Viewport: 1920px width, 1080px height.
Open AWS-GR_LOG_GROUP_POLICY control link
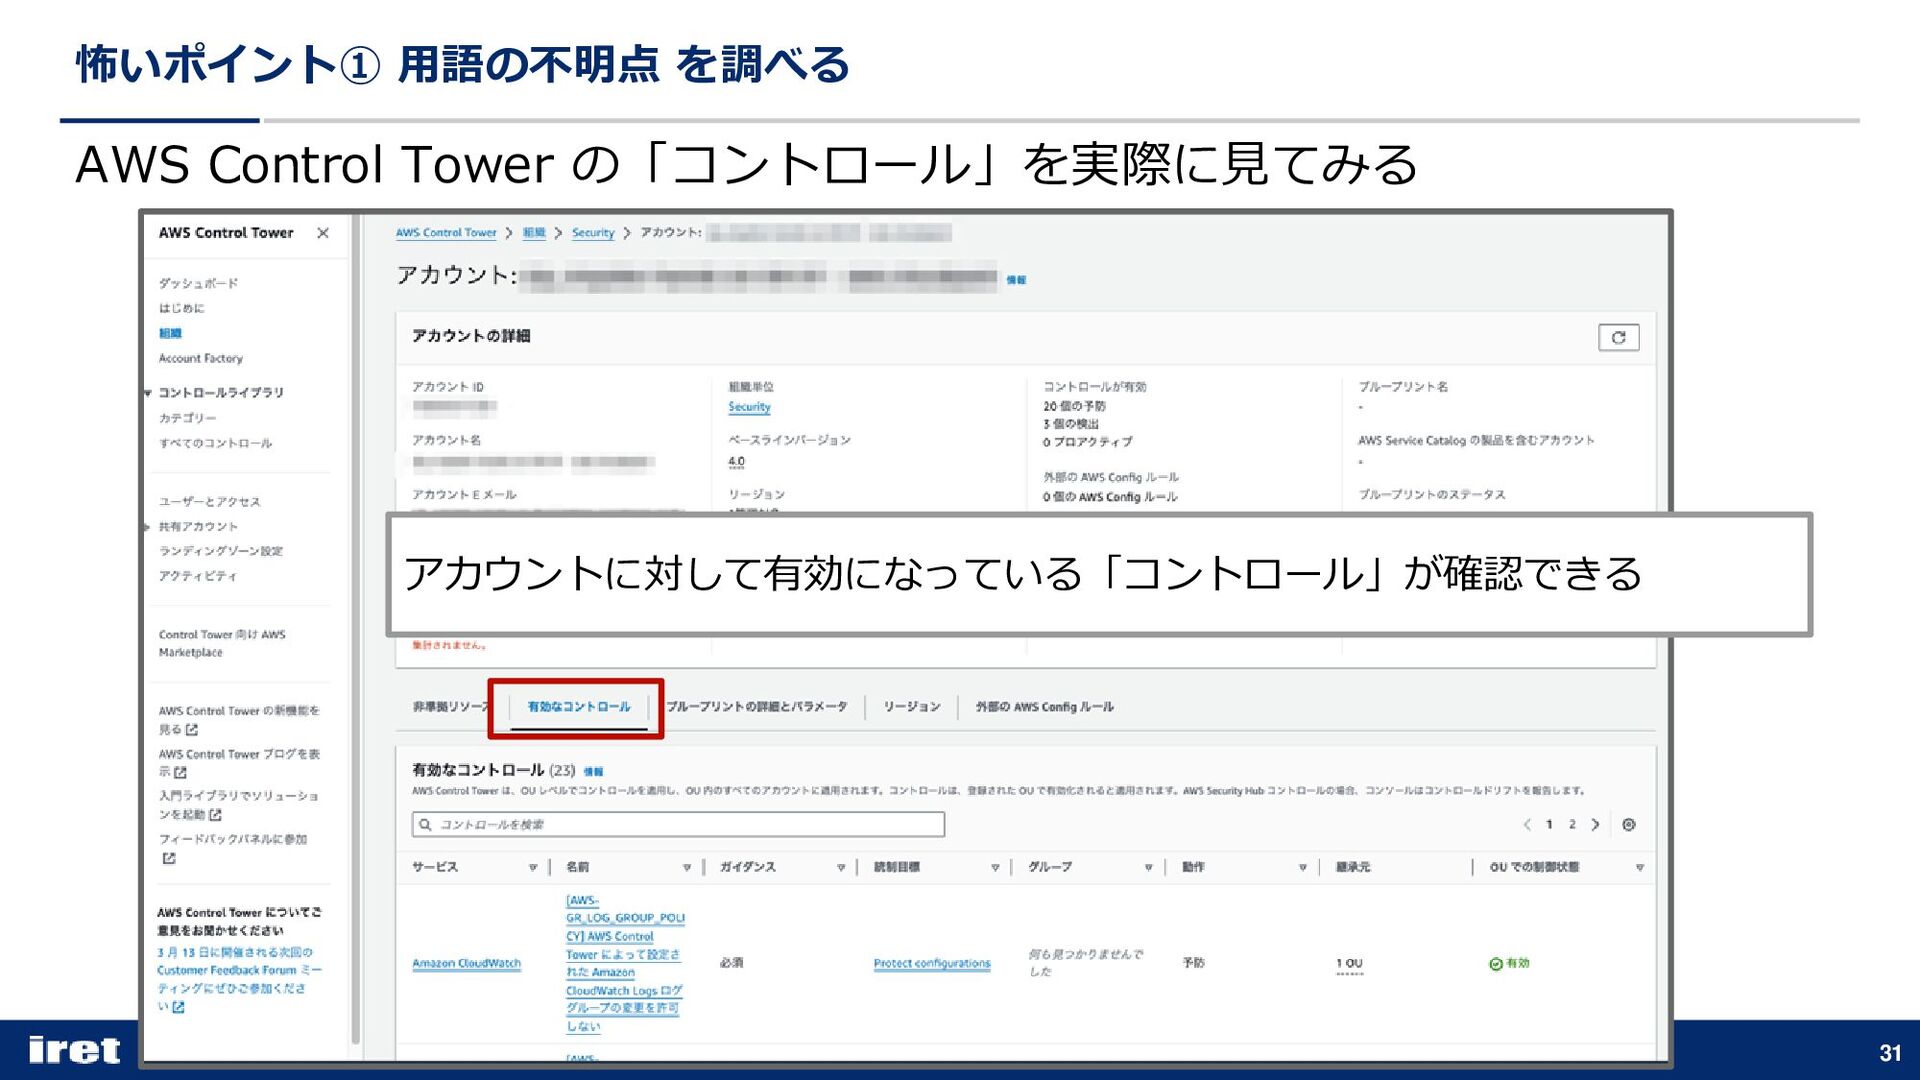(x=625, y=964)
